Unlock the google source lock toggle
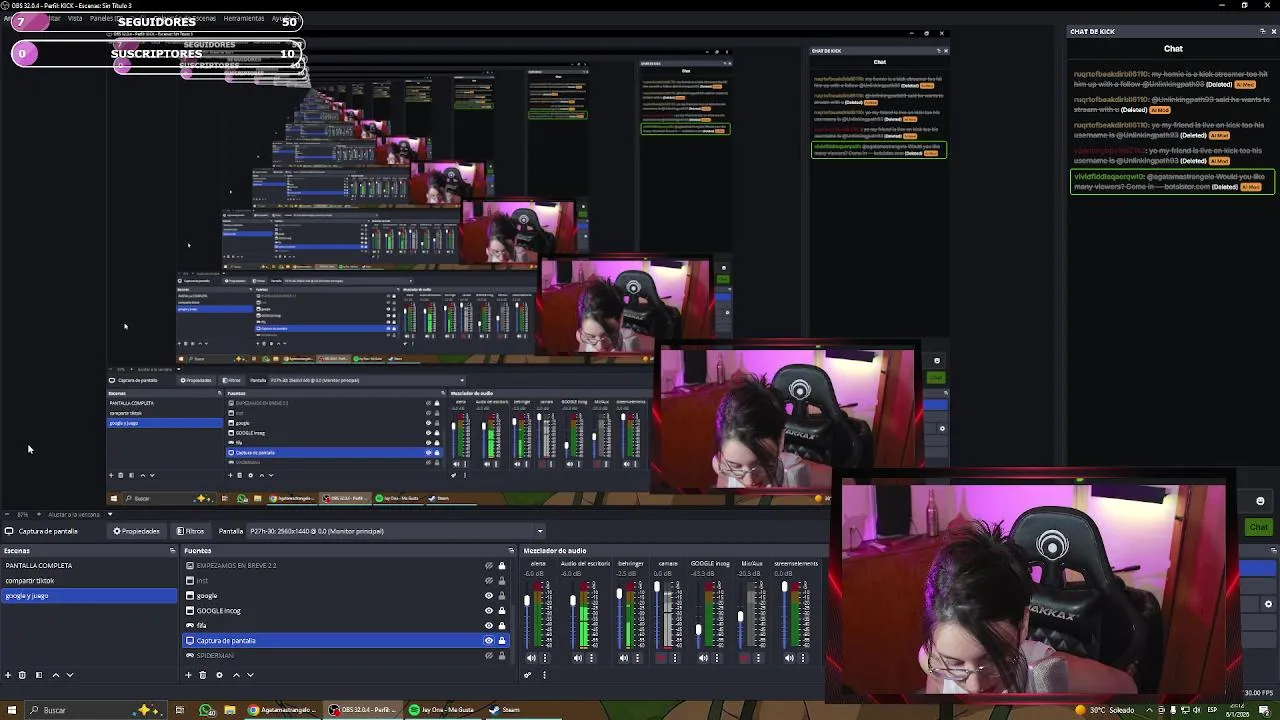The height and width of the screenshot is (720, 1280). pyautogui.click(x=502, y=596)
